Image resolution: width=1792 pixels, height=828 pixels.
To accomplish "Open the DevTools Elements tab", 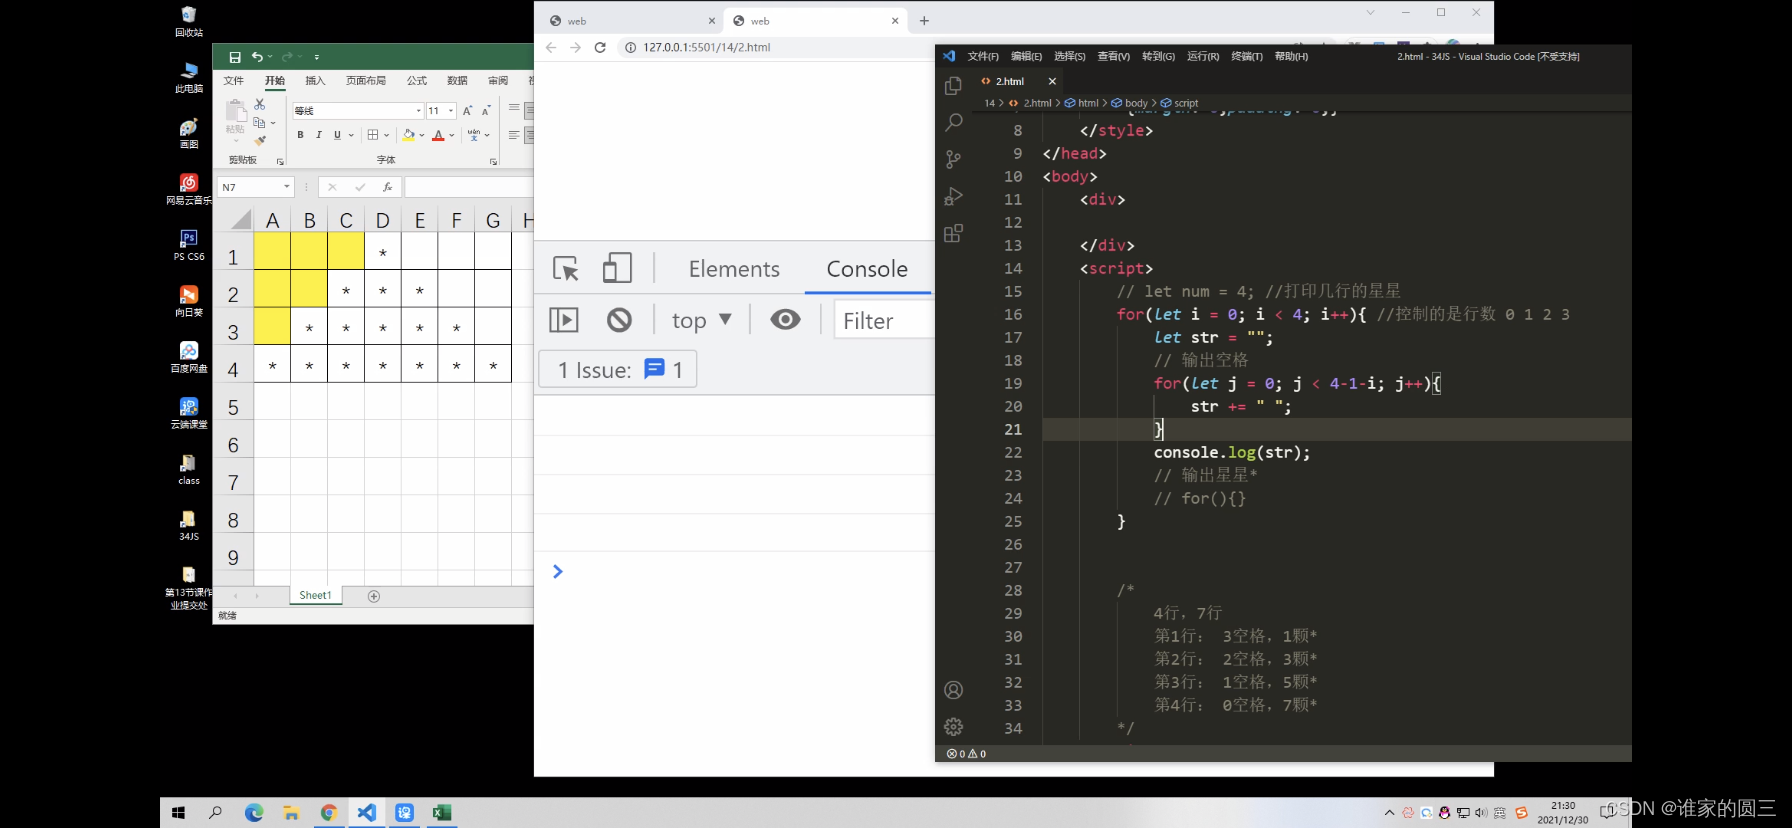I will click(734, 269).
